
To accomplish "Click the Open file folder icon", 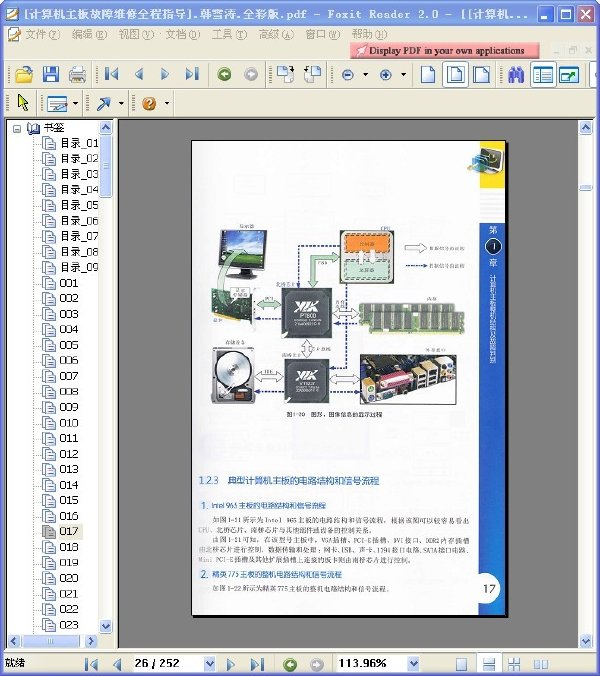I will click(x=24, y=75).
